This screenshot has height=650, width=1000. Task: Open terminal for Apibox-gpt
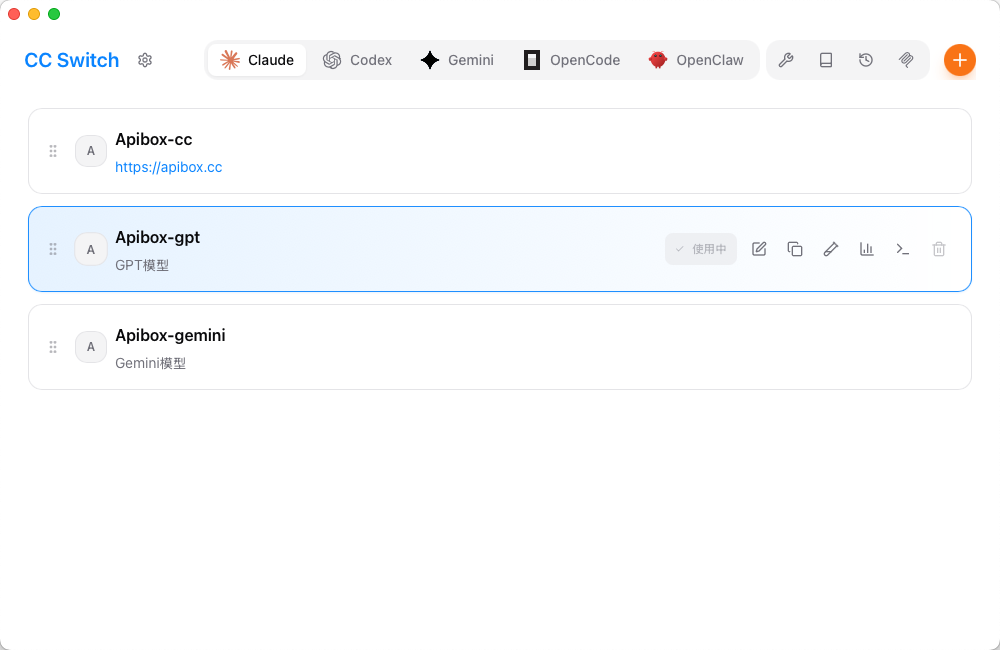click(x=903, y=249)
